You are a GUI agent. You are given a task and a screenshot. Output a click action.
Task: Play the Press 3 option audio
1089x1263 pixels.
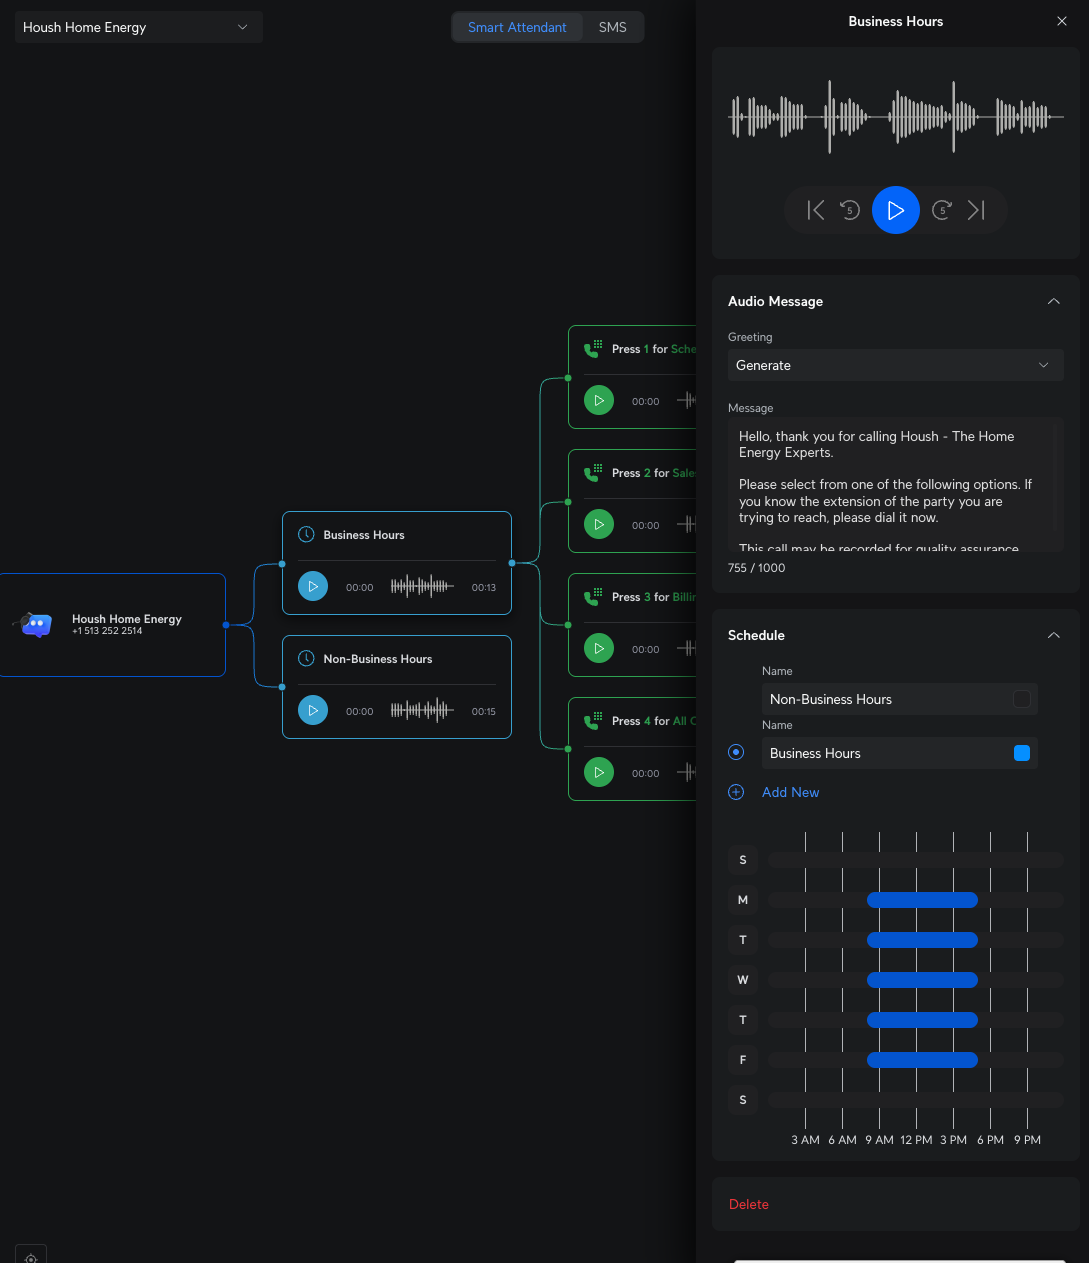[599, 649]
